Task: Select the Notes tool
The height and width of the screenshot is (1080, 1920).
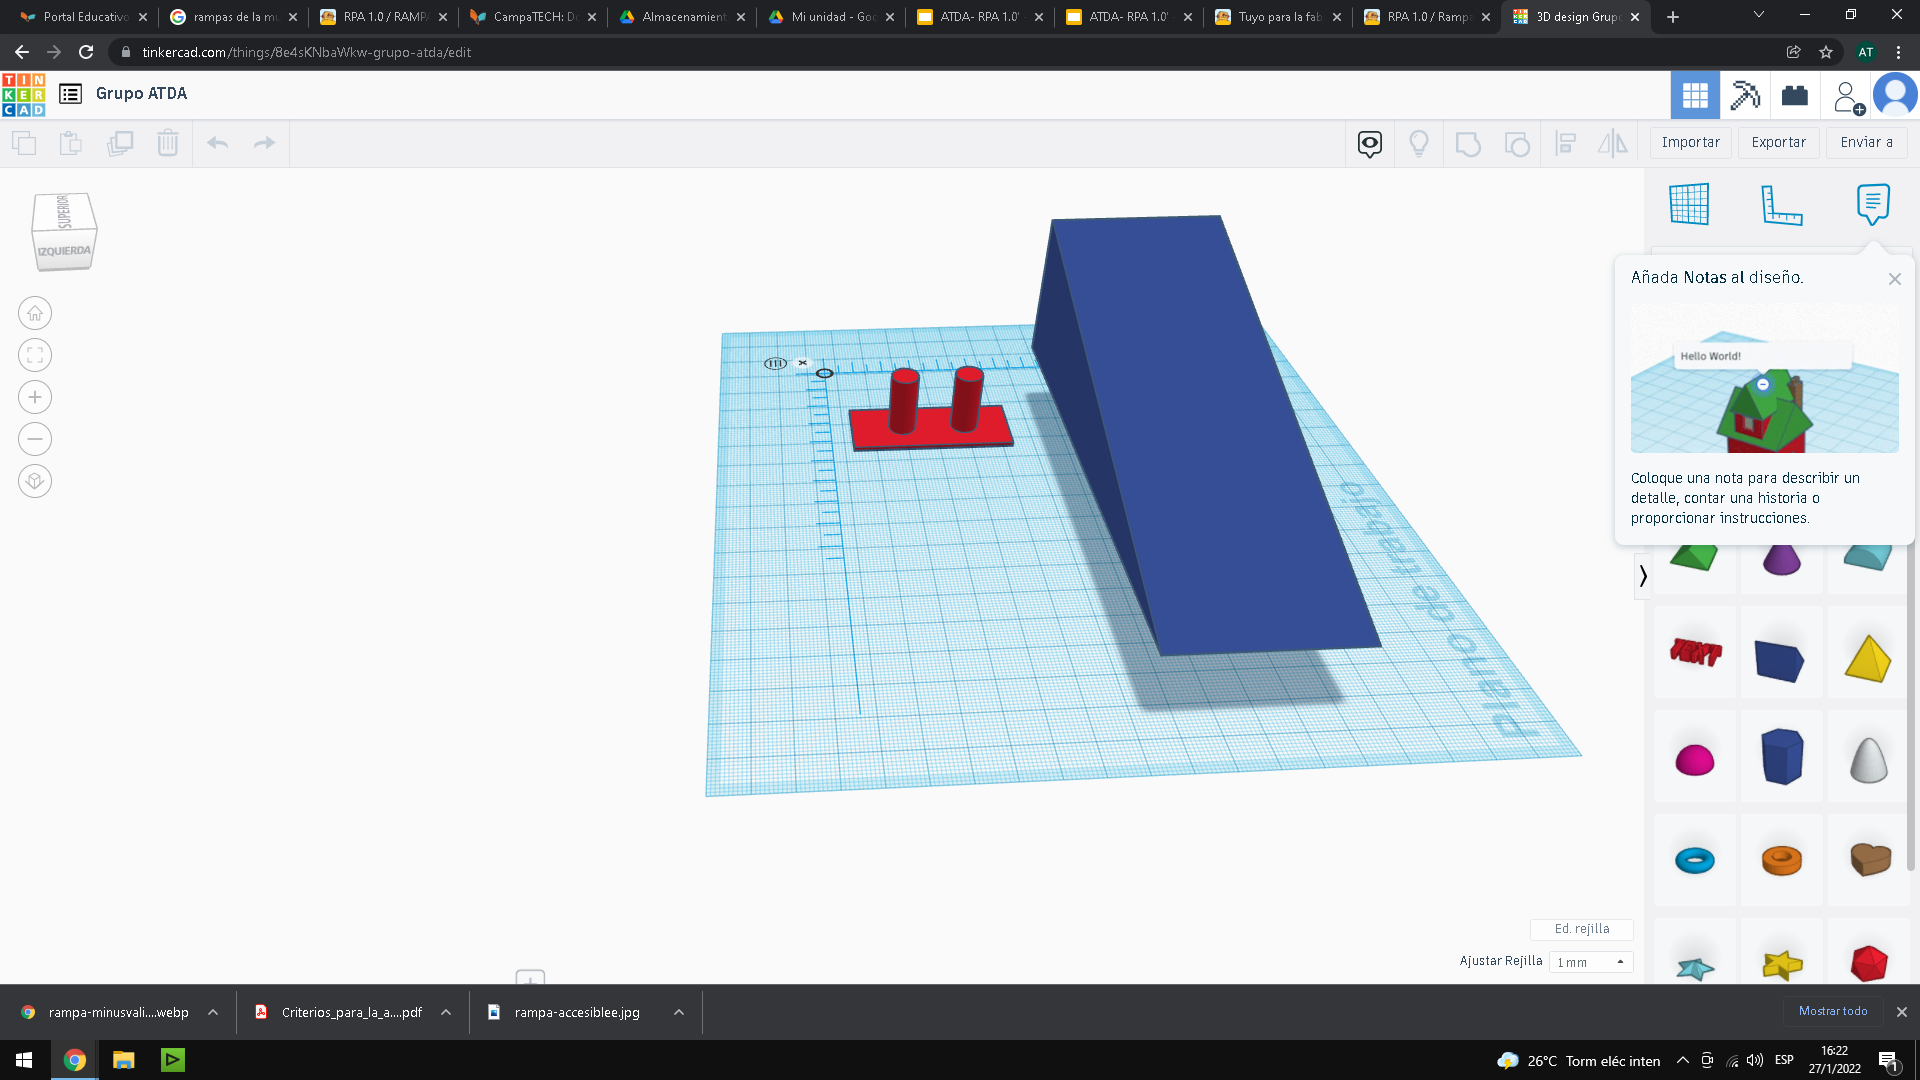Action: [x=1873, y=204]
